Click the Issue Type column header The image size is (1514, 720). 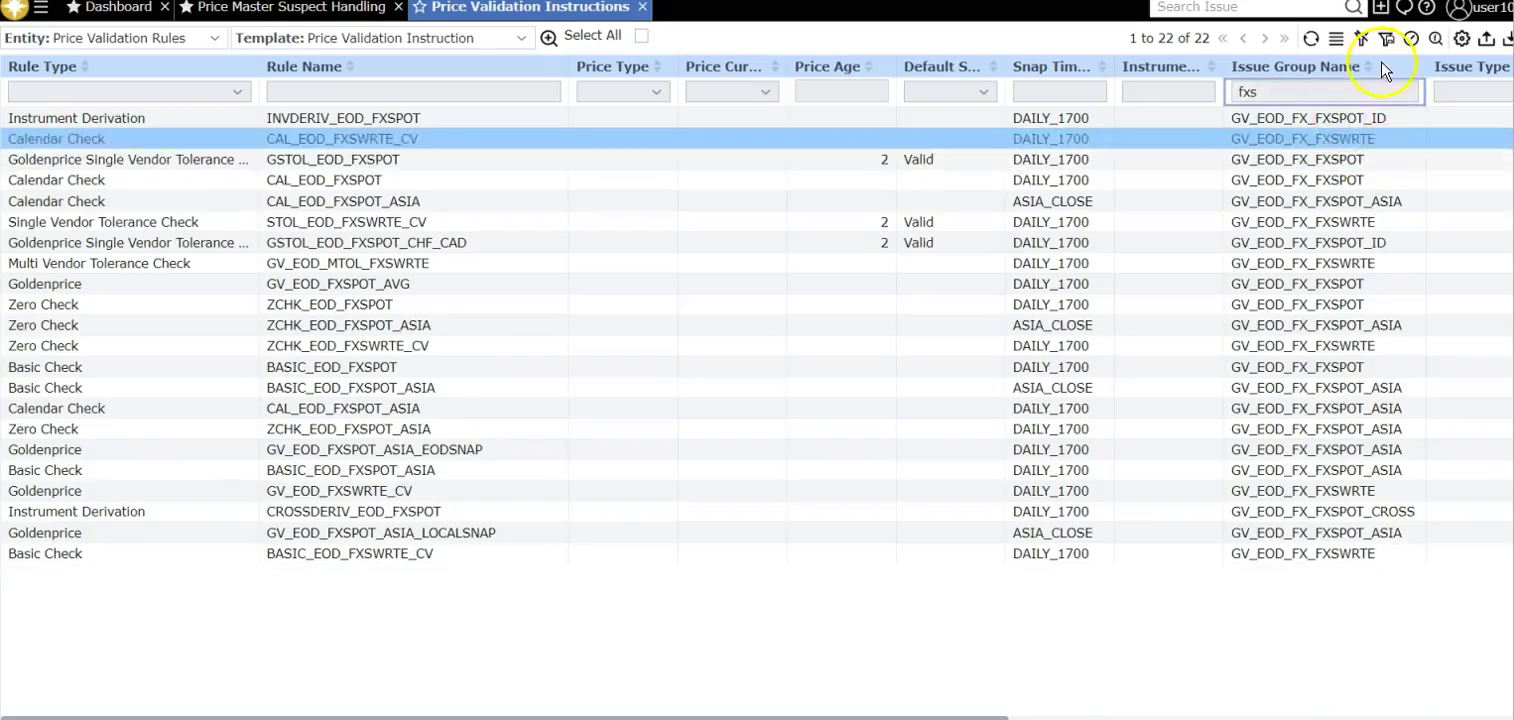tap(1471, 67)
